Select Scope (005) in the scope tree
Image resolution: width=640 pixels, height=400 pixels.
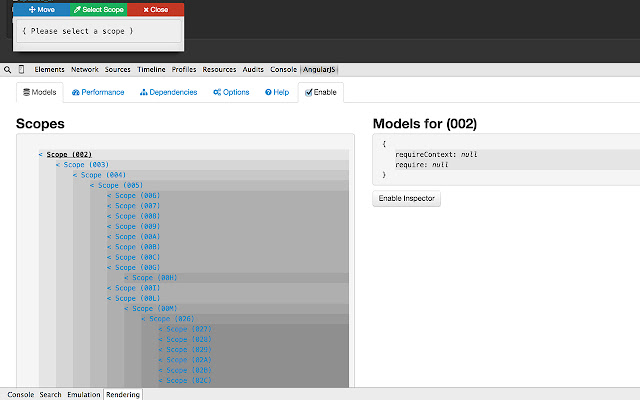click(120, 185)
